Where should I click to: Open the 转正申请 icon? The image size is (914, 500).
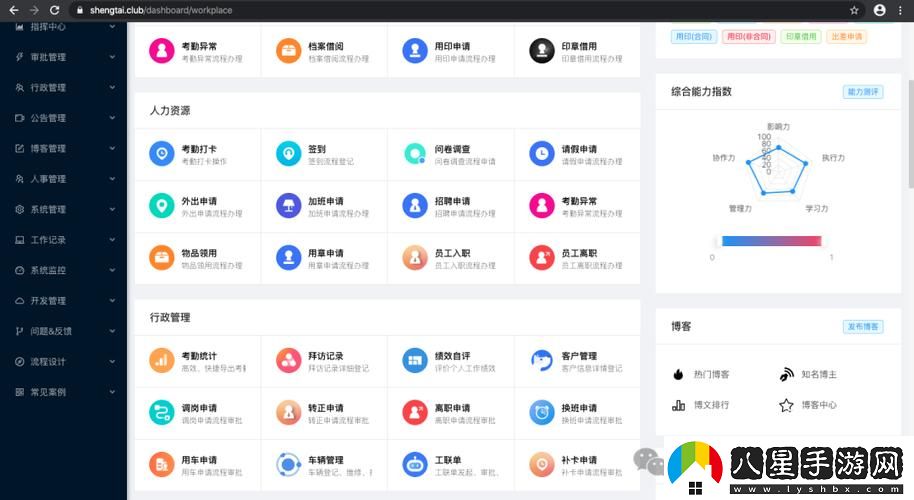coord(289,413)
